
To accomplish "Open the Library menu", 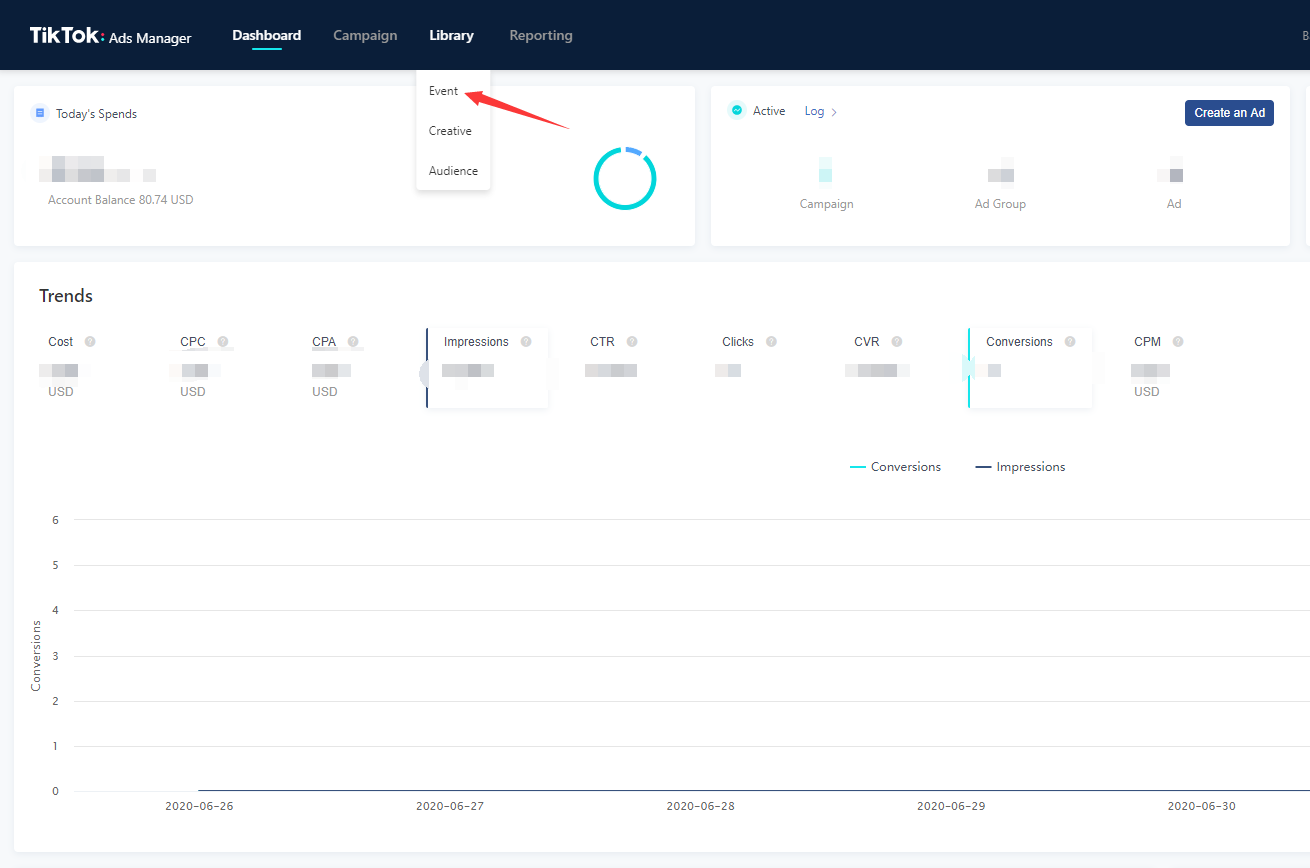I will pyautogui.click(x=451, y=35).
